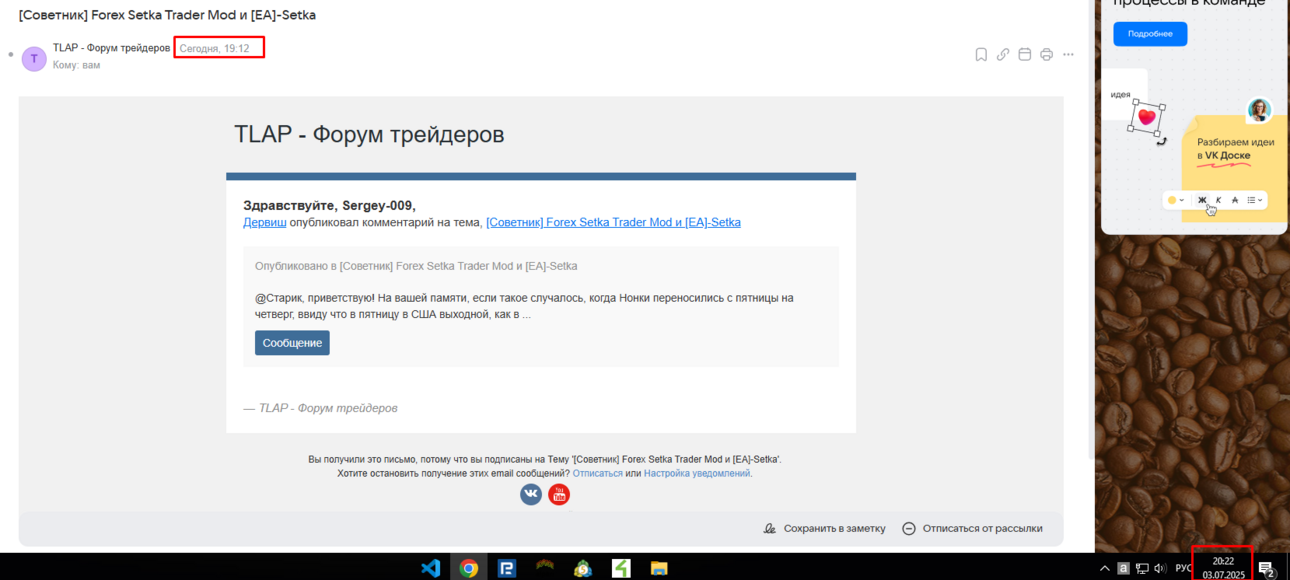Viewport: 1290px width, 580px height.
Task: Click the subject line [Советник] Forex Setka Trader Mod
Action: (x=167, y=16)
